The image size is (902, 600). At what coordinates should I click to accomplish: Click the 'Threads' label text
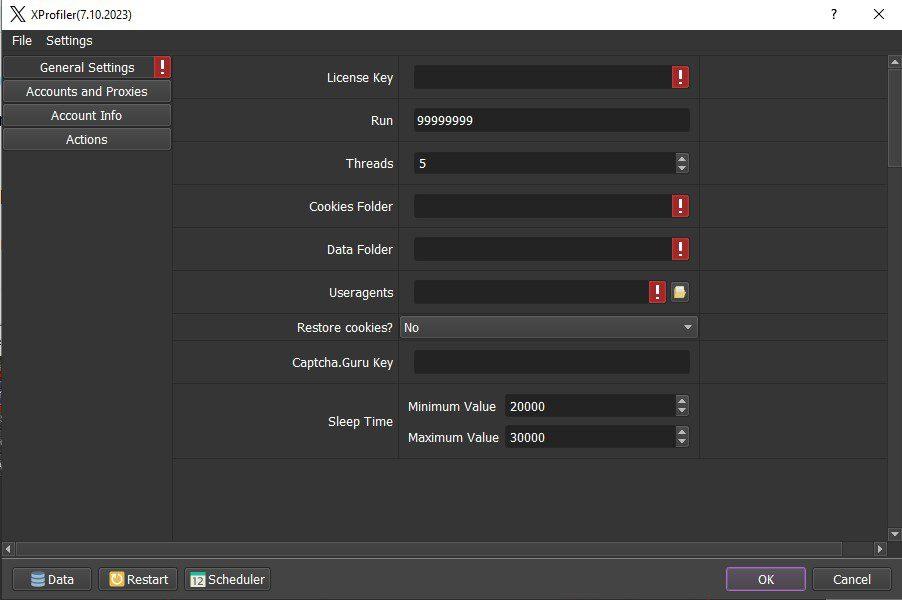pyautogui.click(x=369, y=163)
